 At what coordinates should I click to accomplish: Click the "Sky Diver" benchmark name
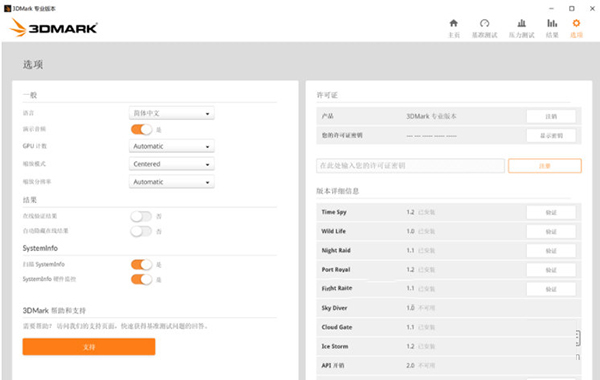334,308
